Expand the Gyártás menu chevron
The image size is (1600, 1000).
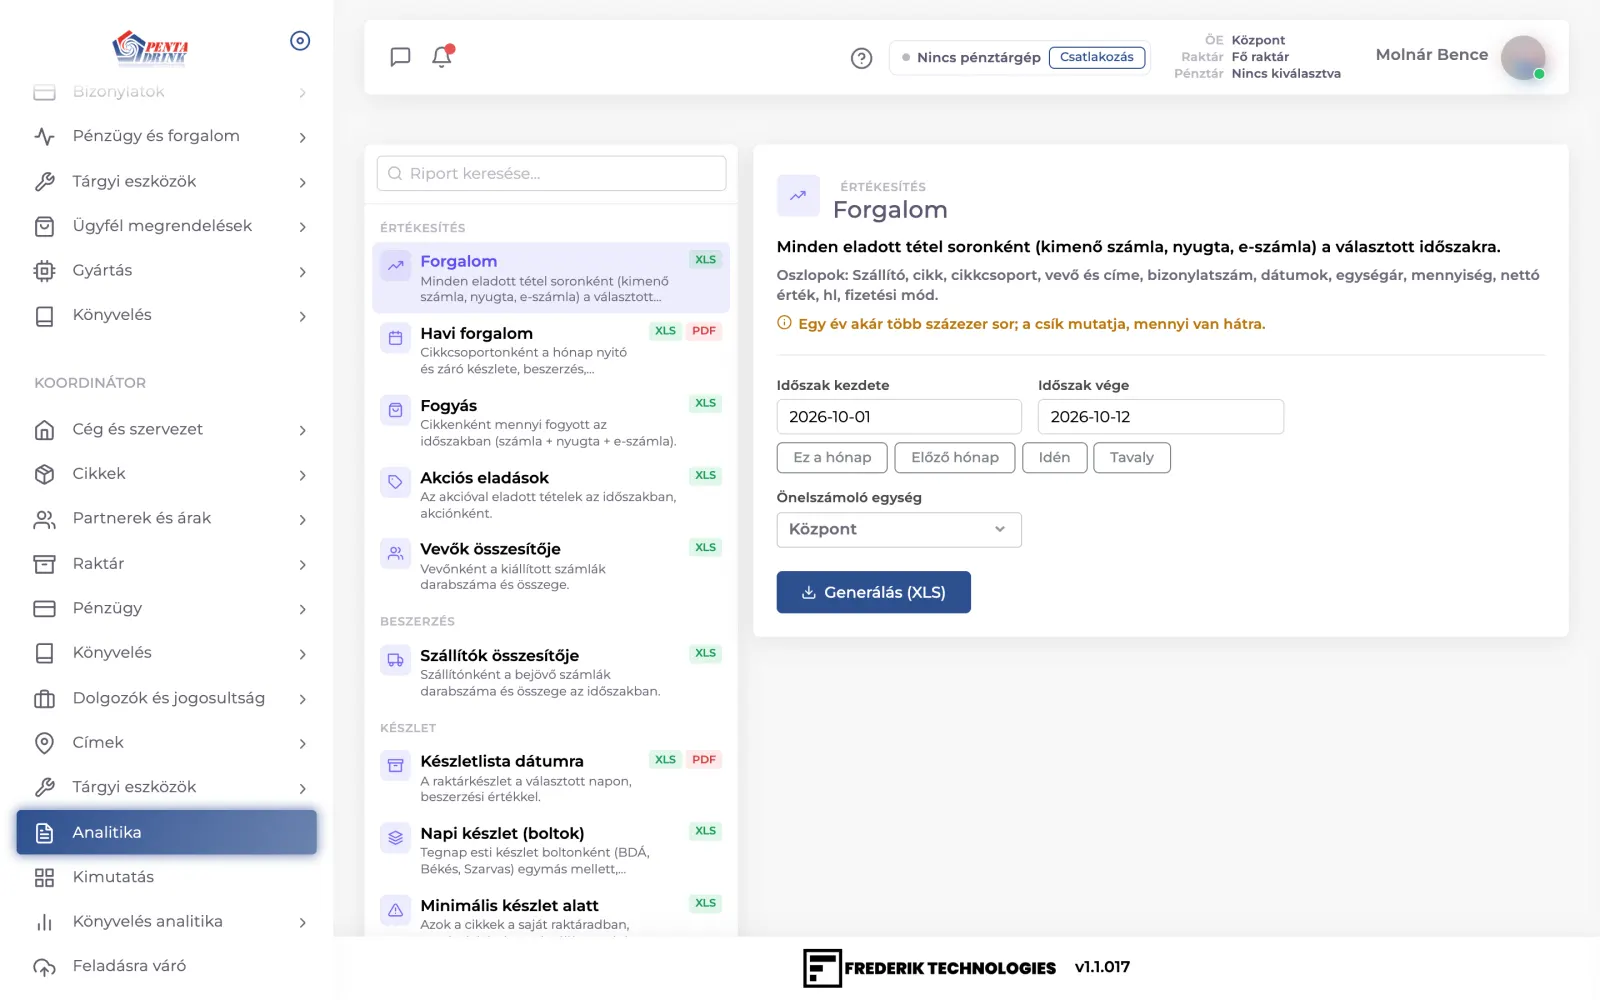[302, 272]
